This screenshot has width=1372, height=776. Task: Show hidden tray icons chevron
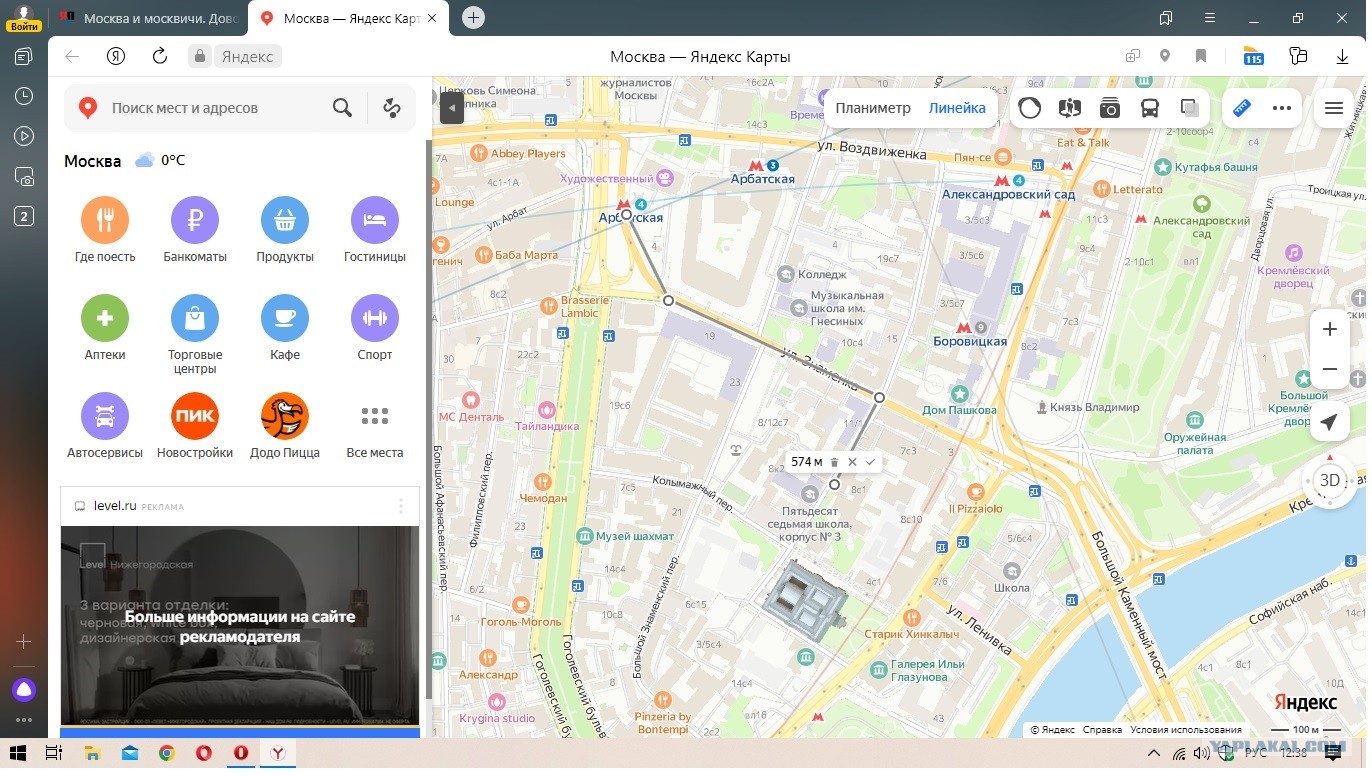(1154, 753)
